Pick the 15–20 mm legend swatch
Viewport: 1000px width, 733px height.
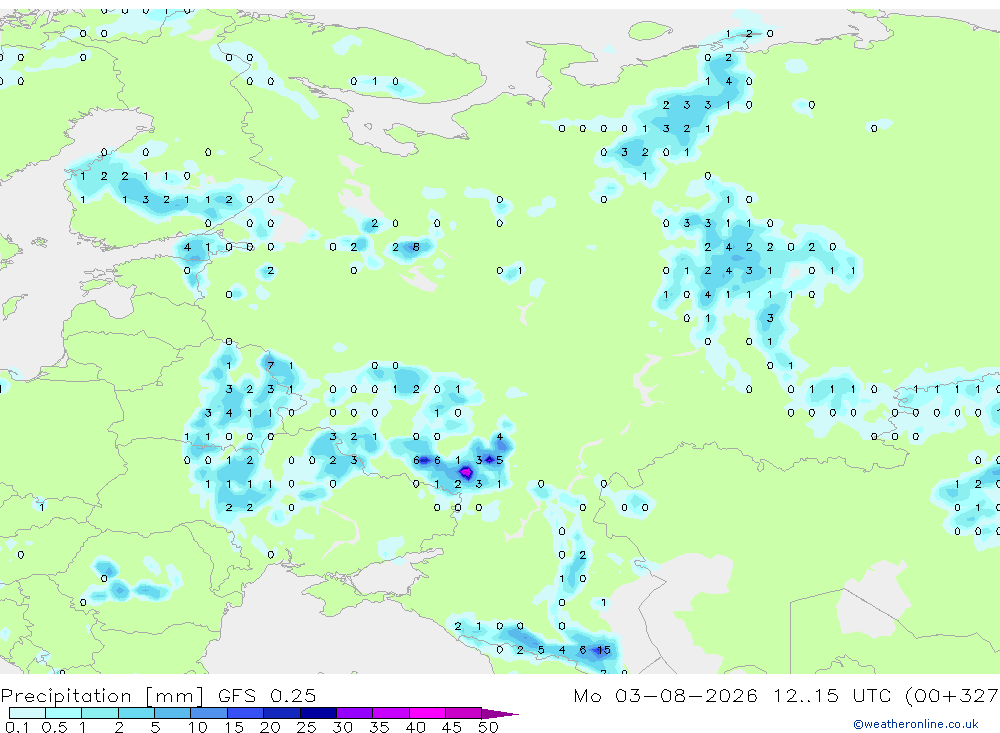tap(246, 713)
